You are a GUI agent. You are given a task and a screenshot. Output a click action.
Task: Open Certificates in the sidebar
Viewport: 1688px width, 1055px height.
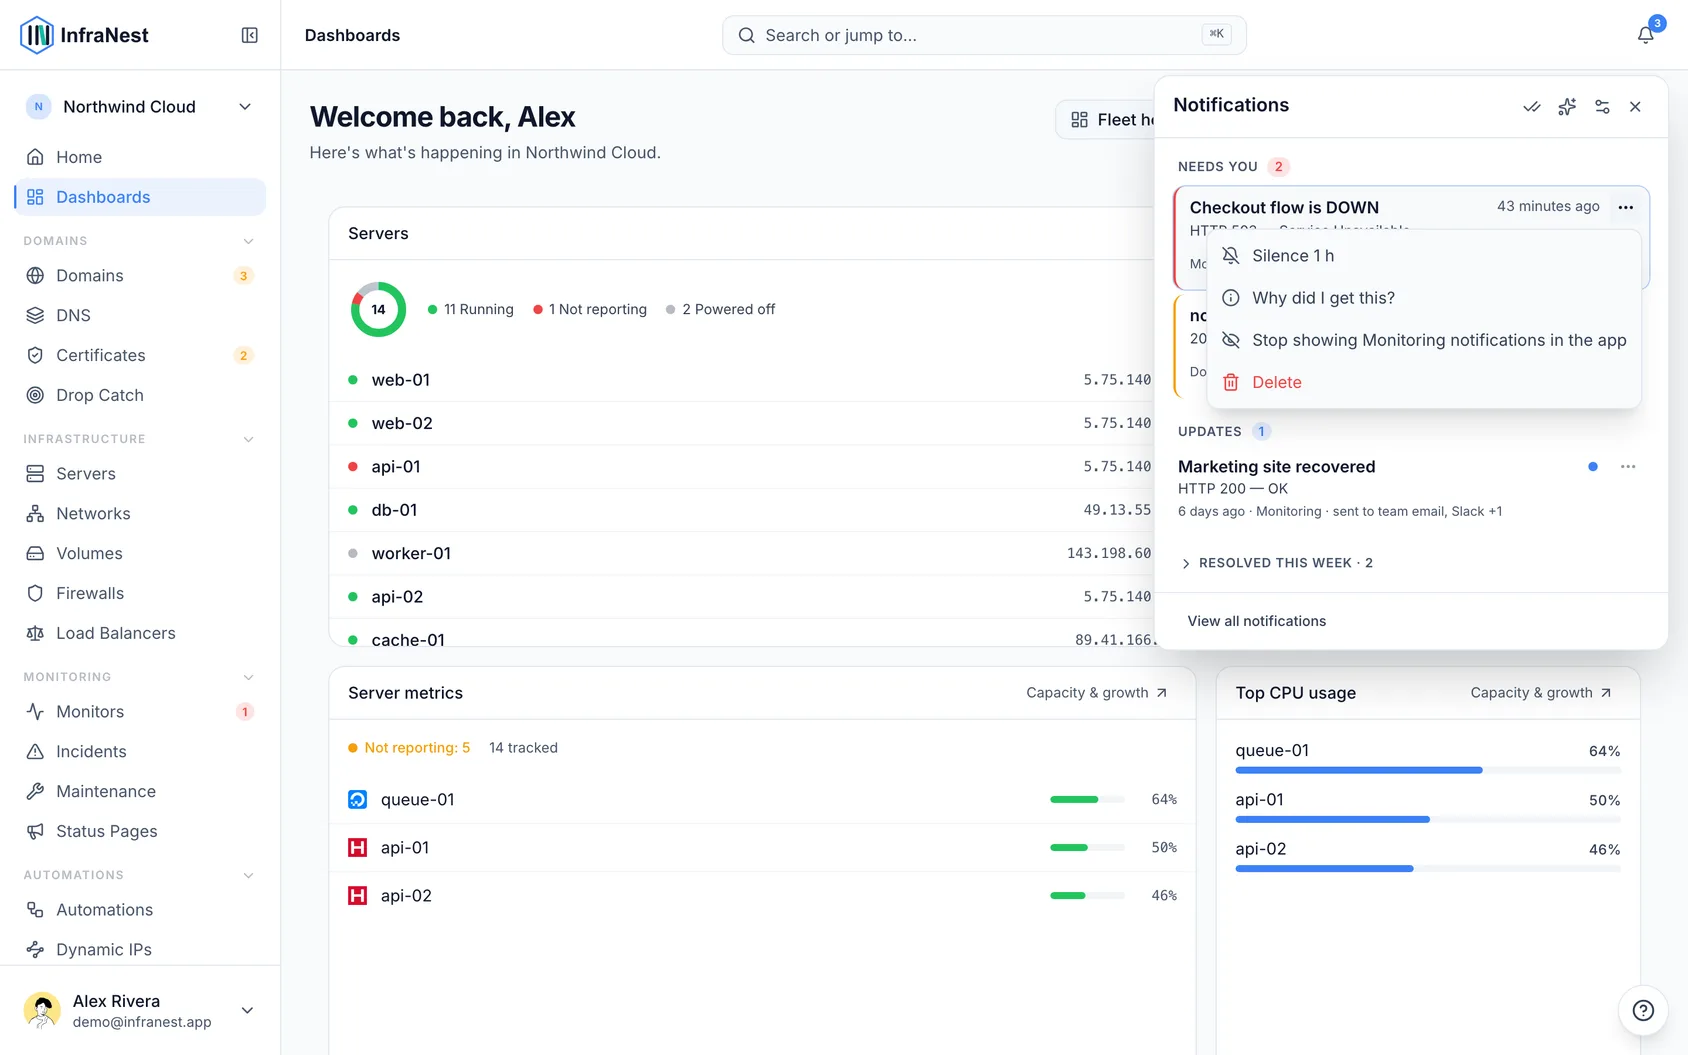coord(140,355)
